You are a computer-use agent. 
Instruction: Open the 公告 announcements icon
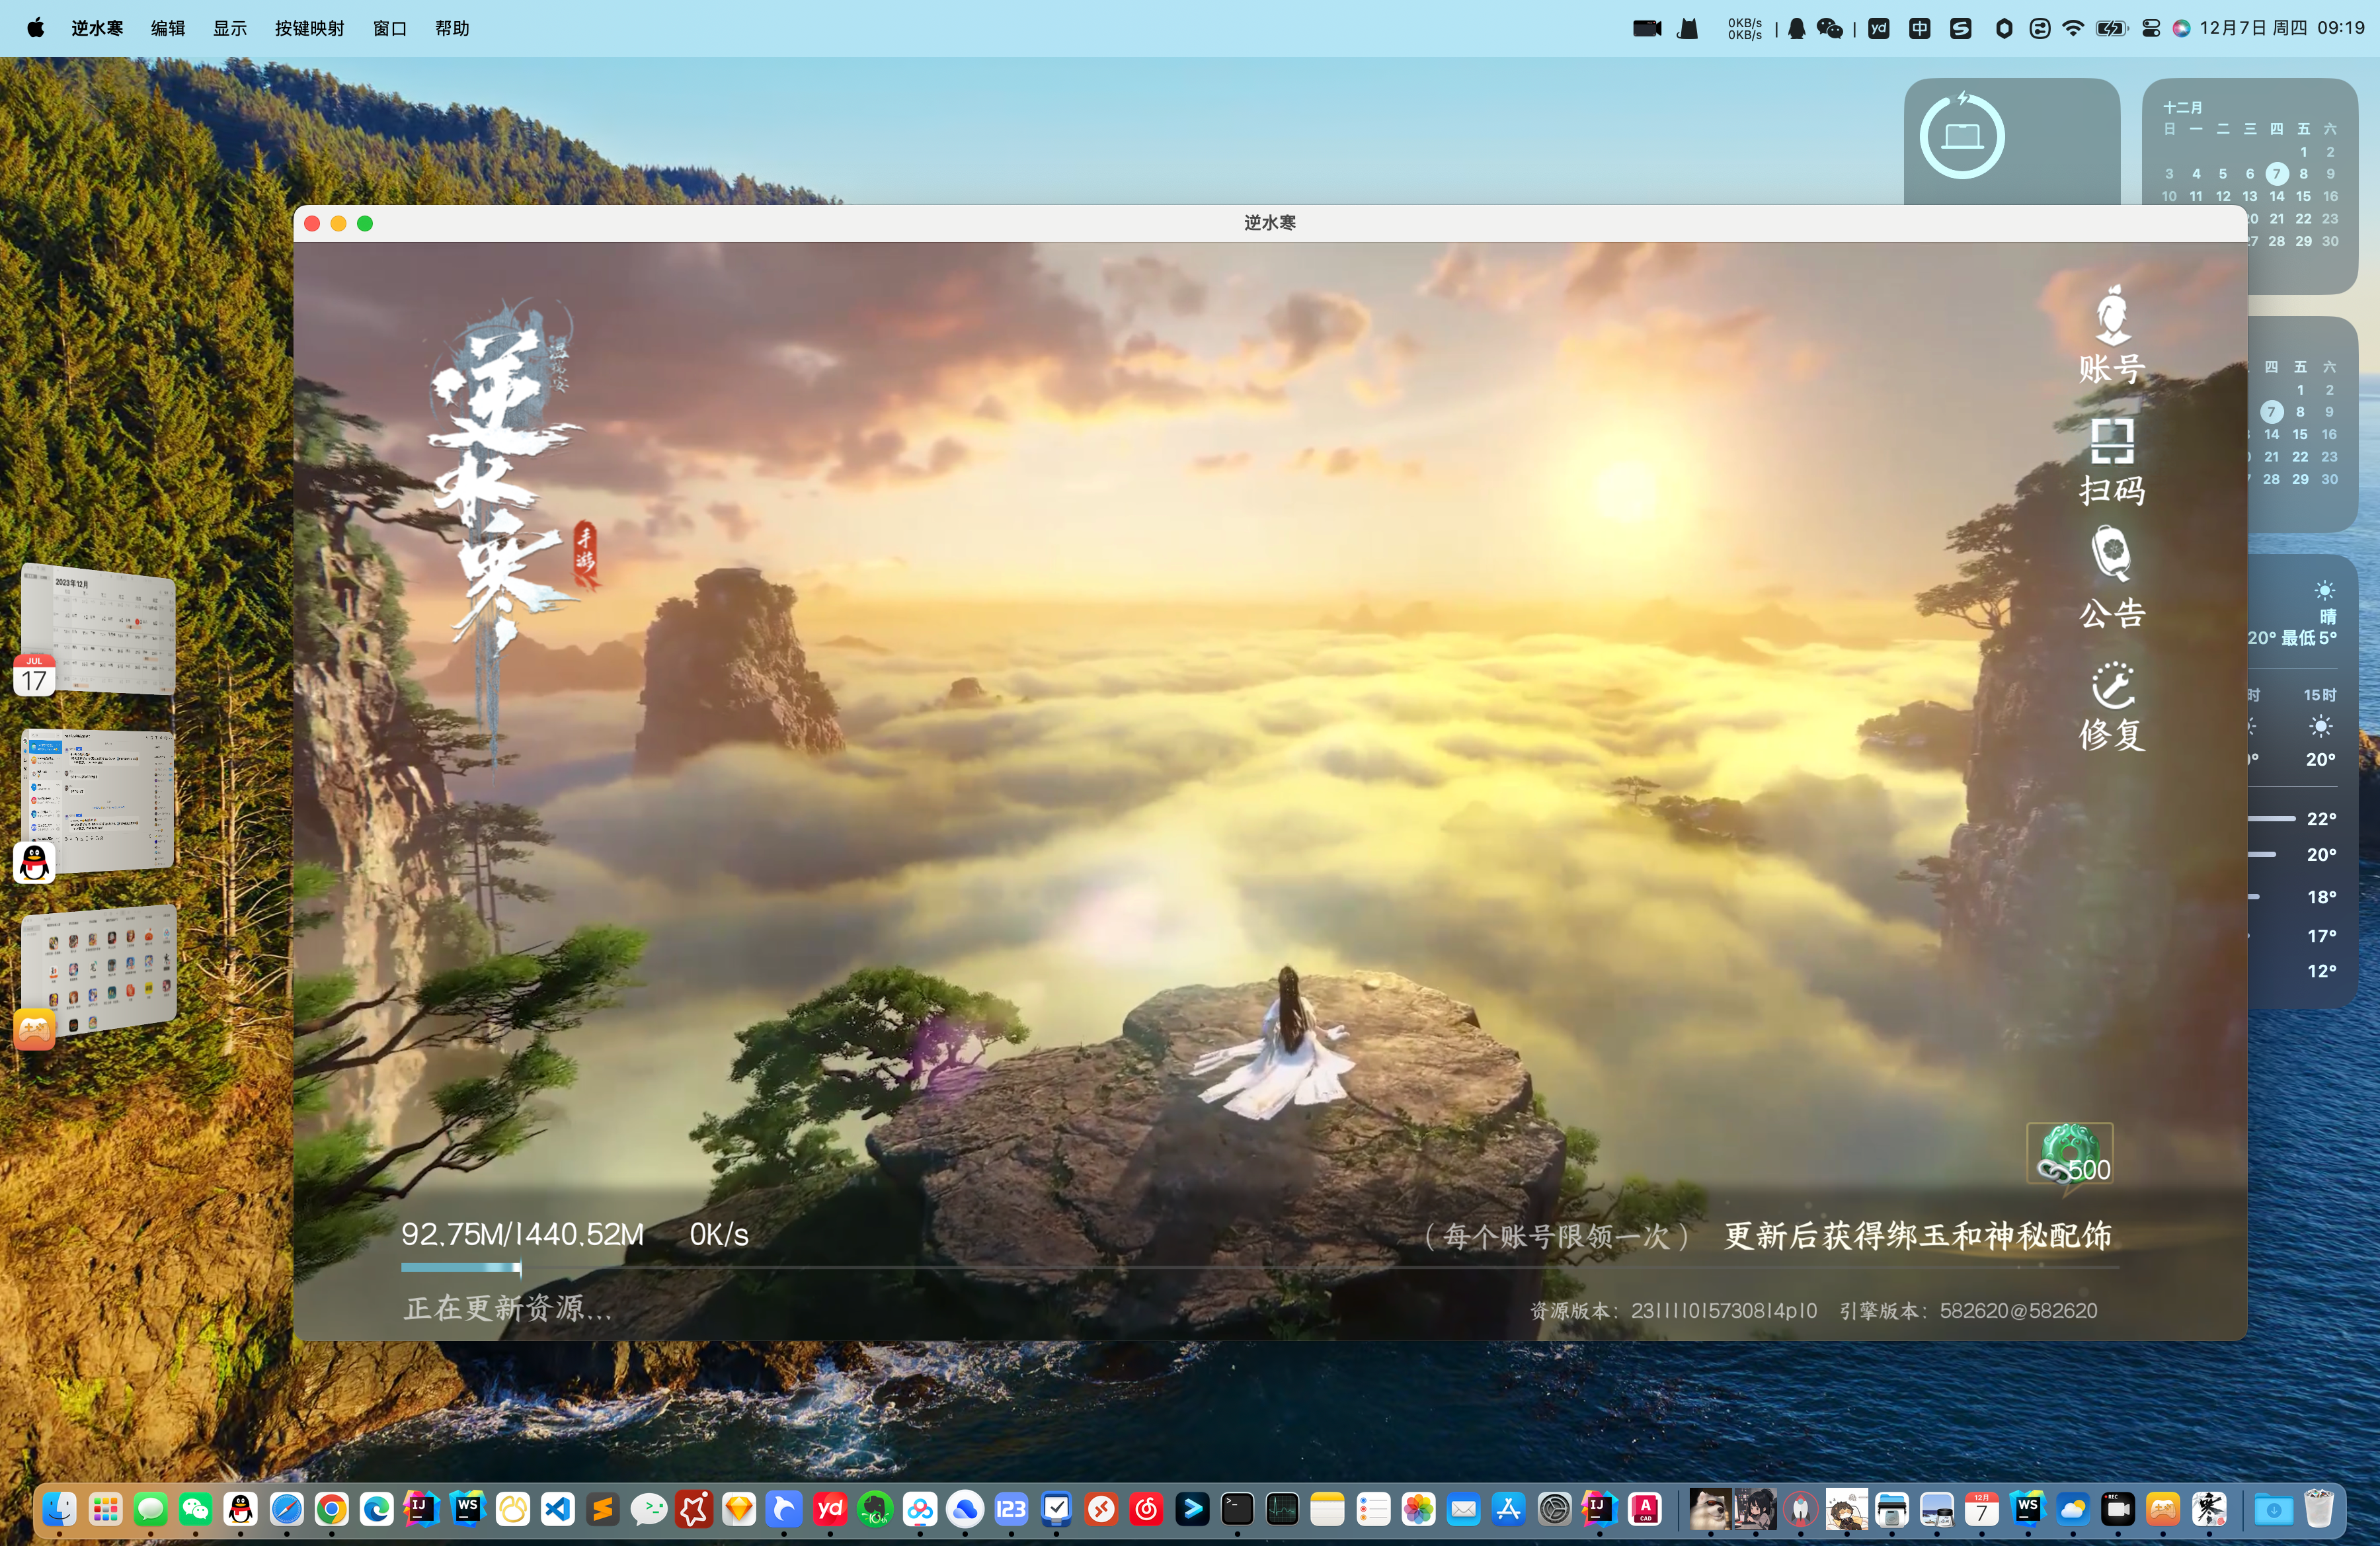pyautogui.click(x=2111, y=578)
